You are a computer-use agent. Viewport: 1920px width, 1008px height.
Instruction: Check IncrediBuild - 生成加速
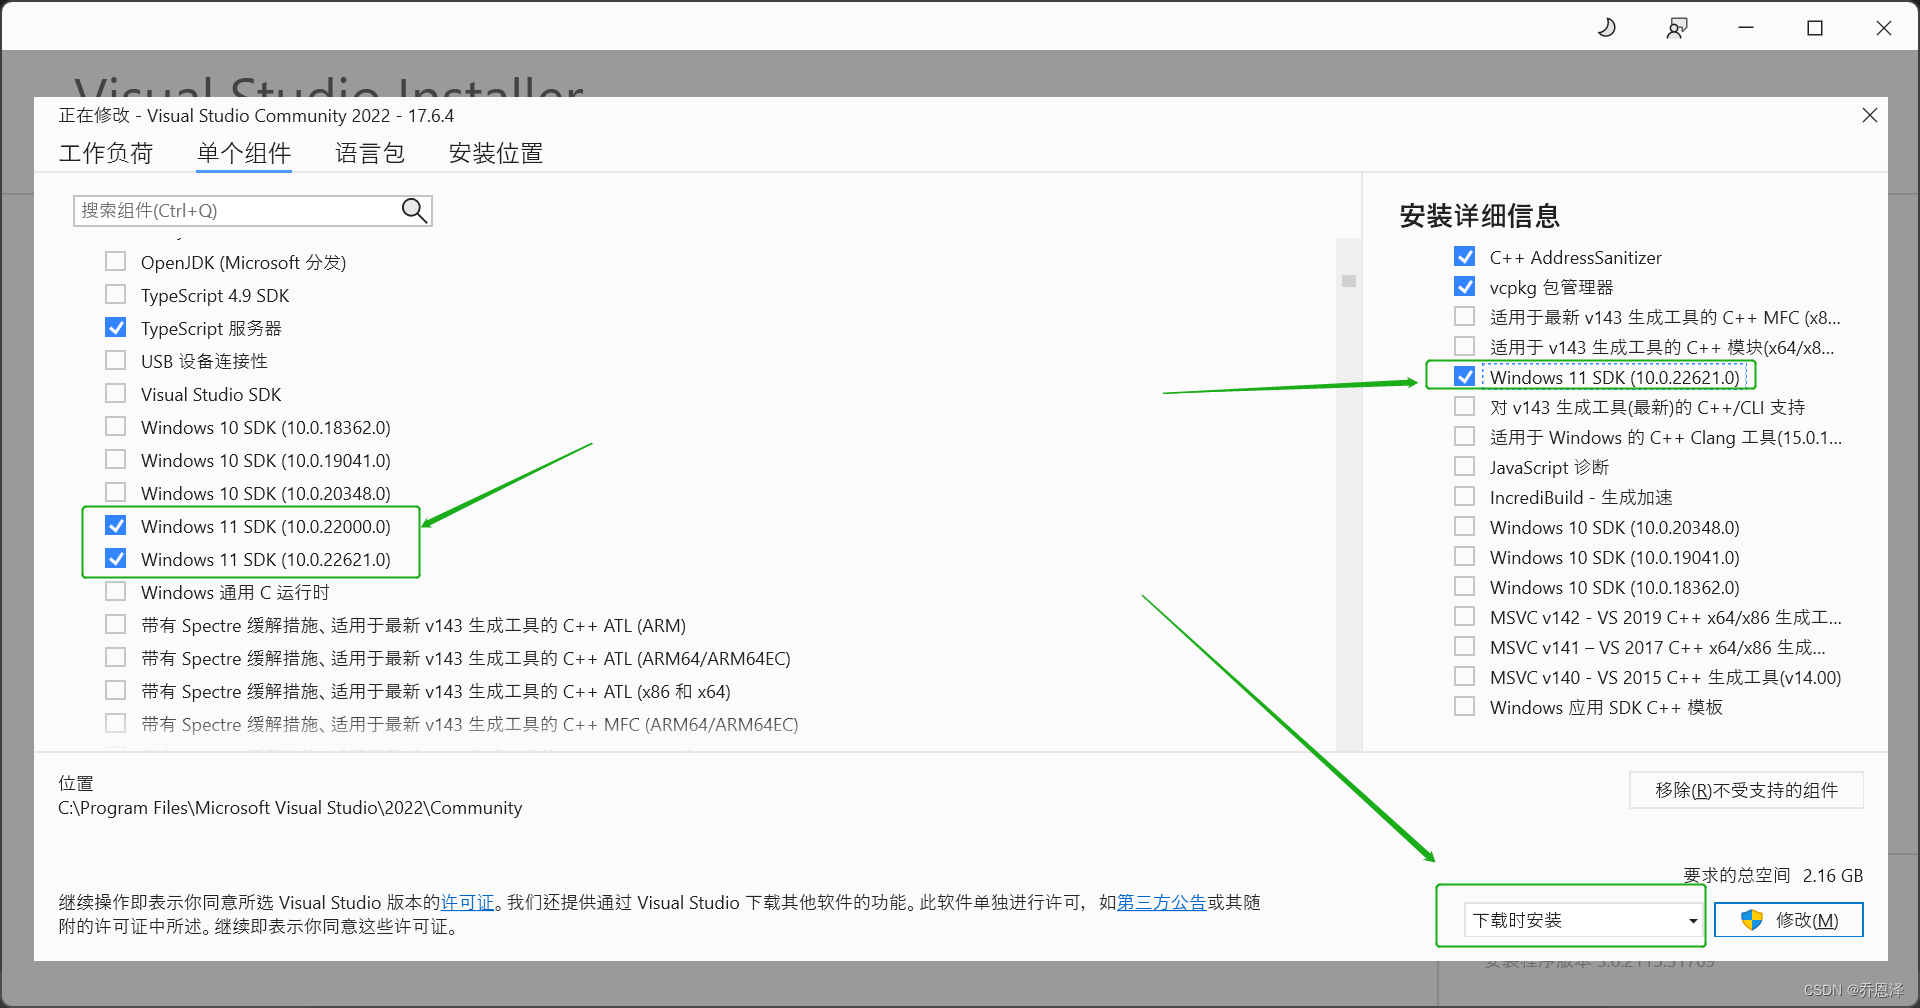[1464, 496]
